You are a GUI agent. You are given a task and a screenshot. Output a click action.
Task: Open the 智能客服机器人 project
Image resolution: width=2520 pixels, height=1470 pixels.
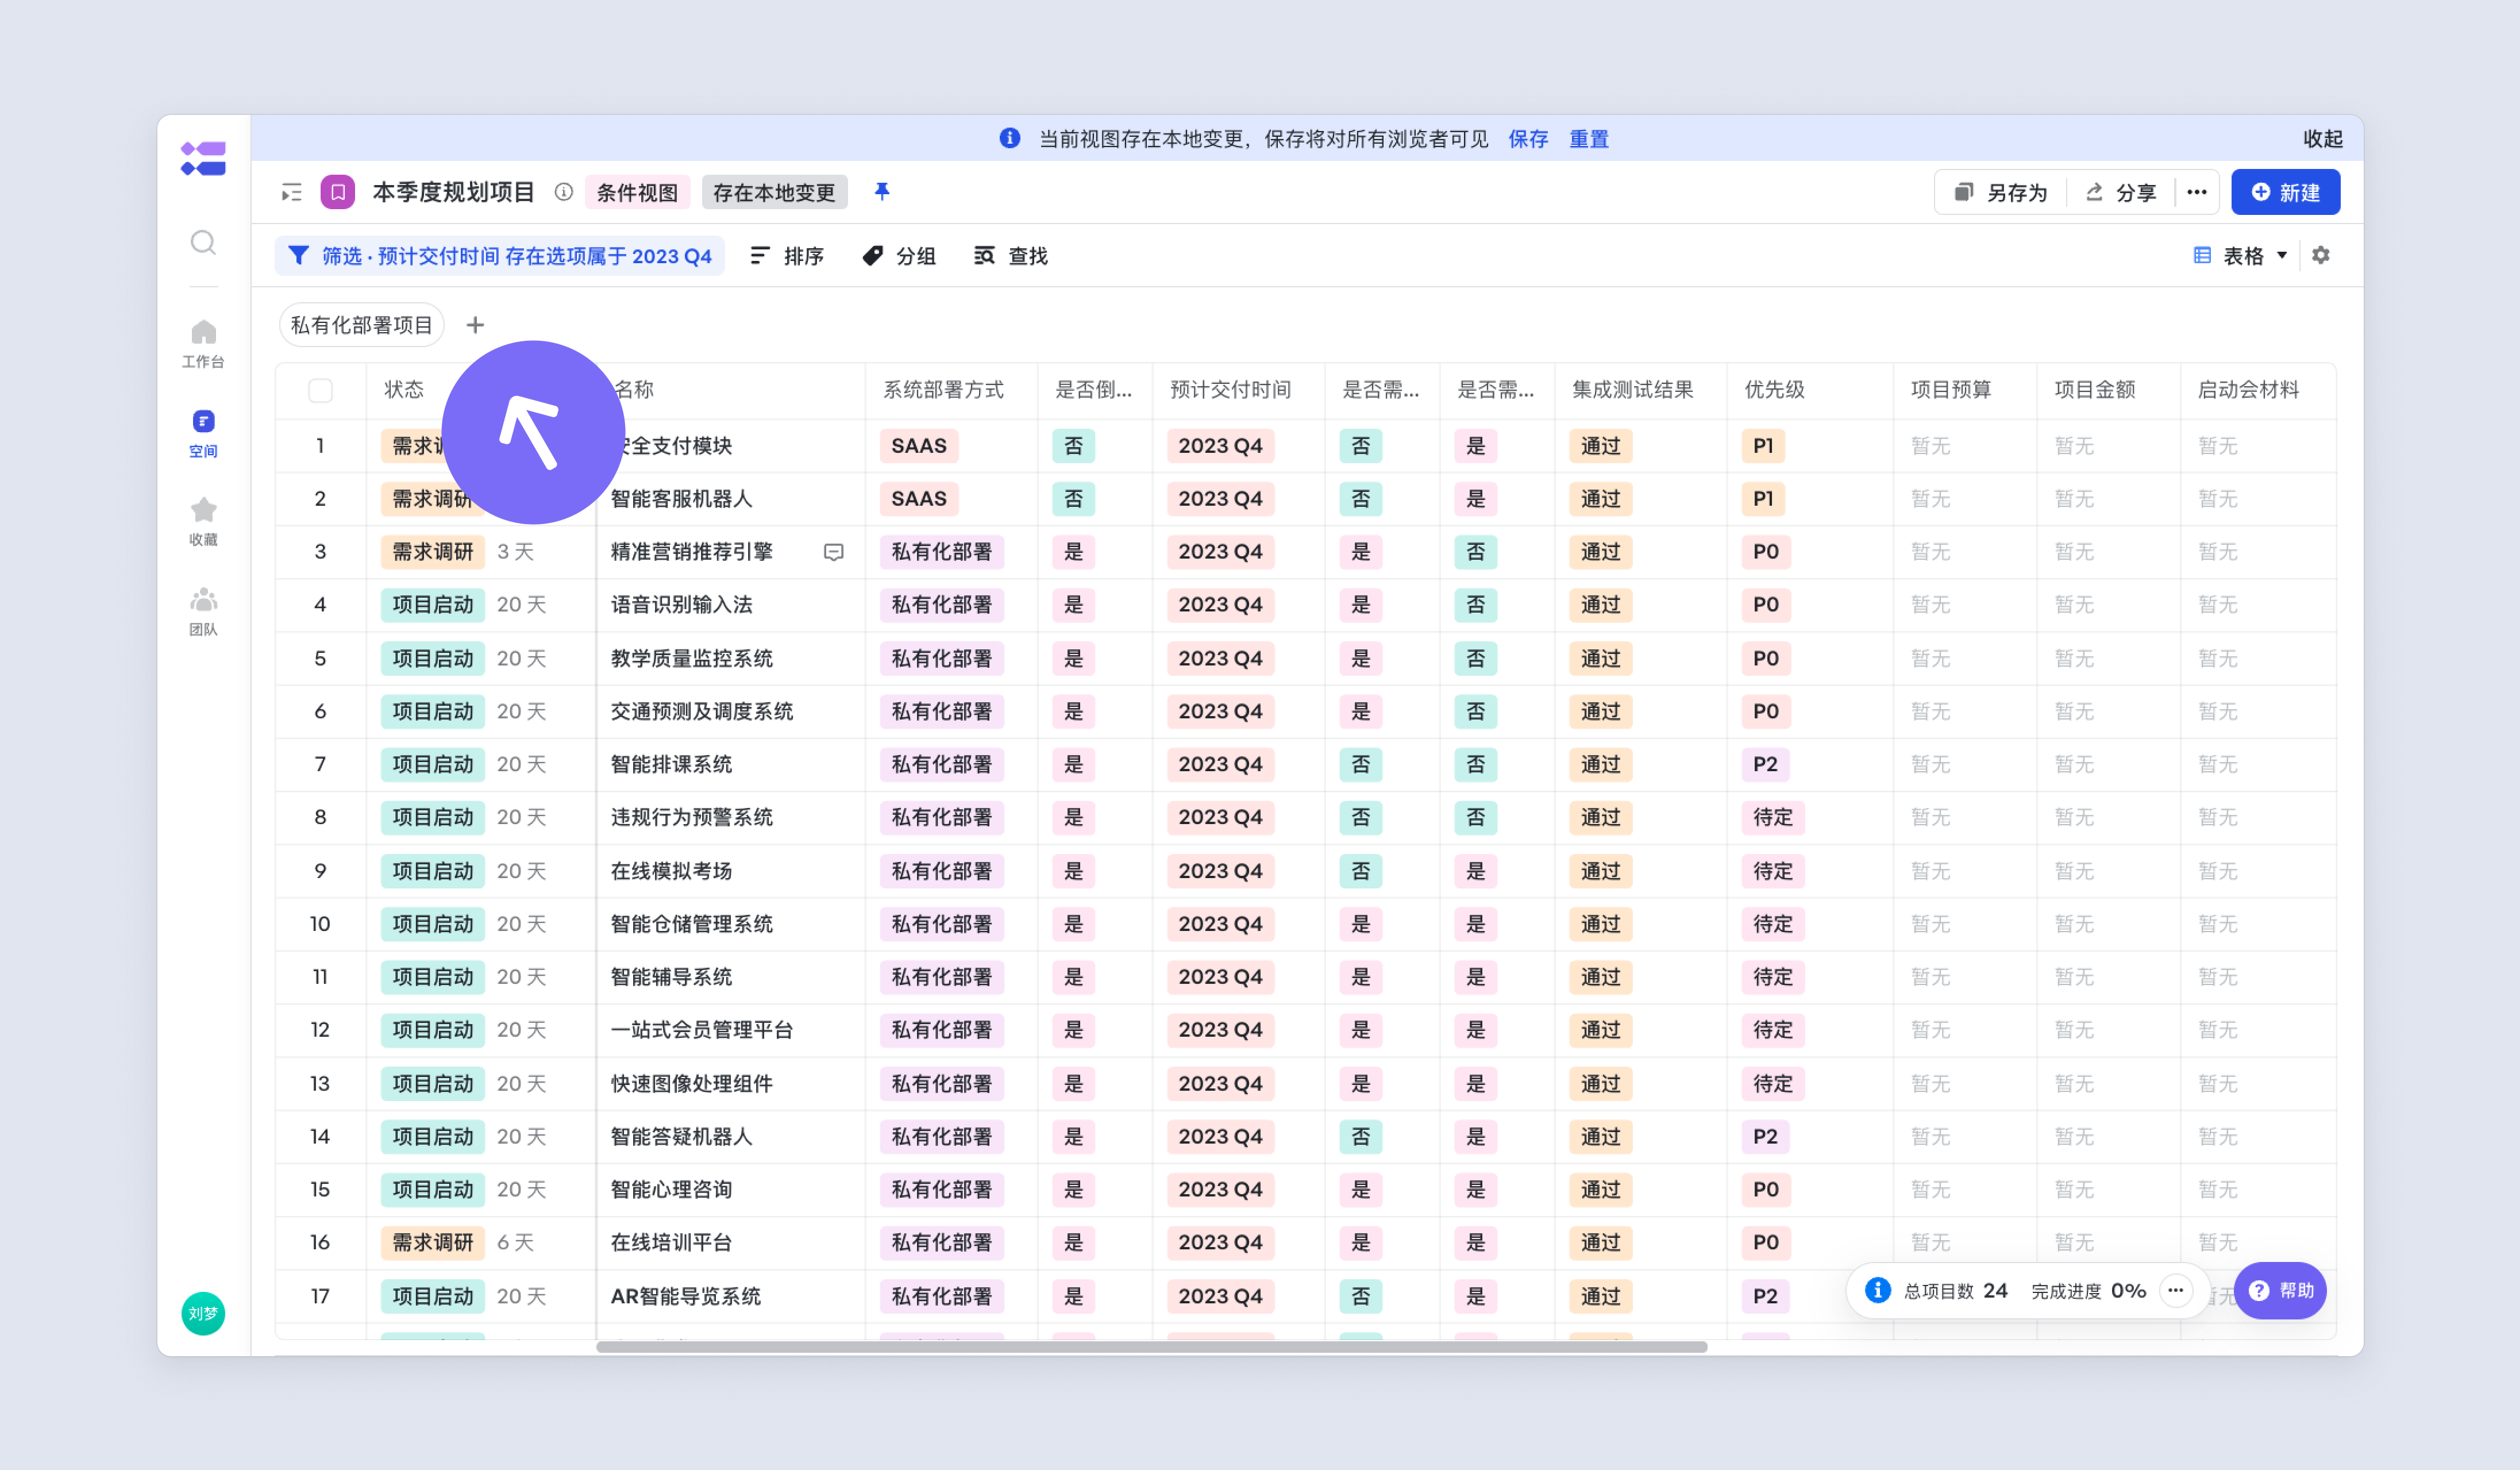(x=681, y=499)
